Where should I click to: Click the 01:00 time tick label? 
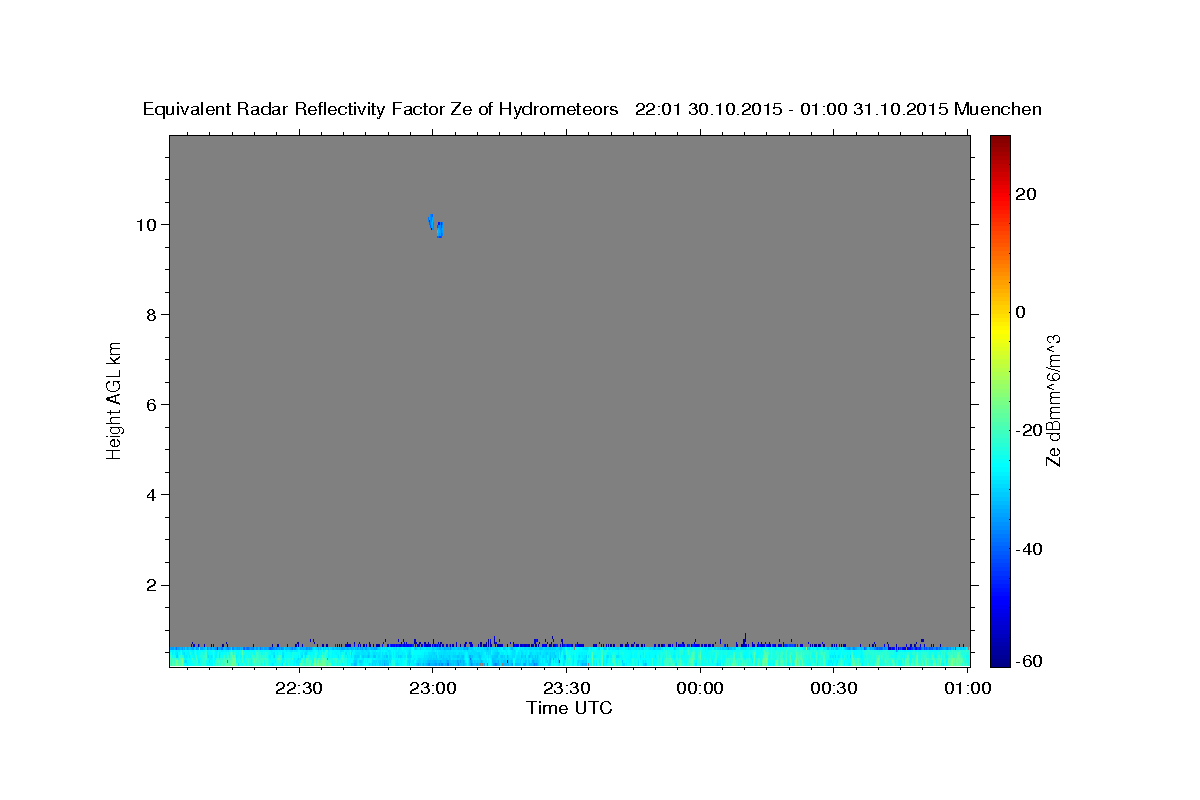pos(968,688)
